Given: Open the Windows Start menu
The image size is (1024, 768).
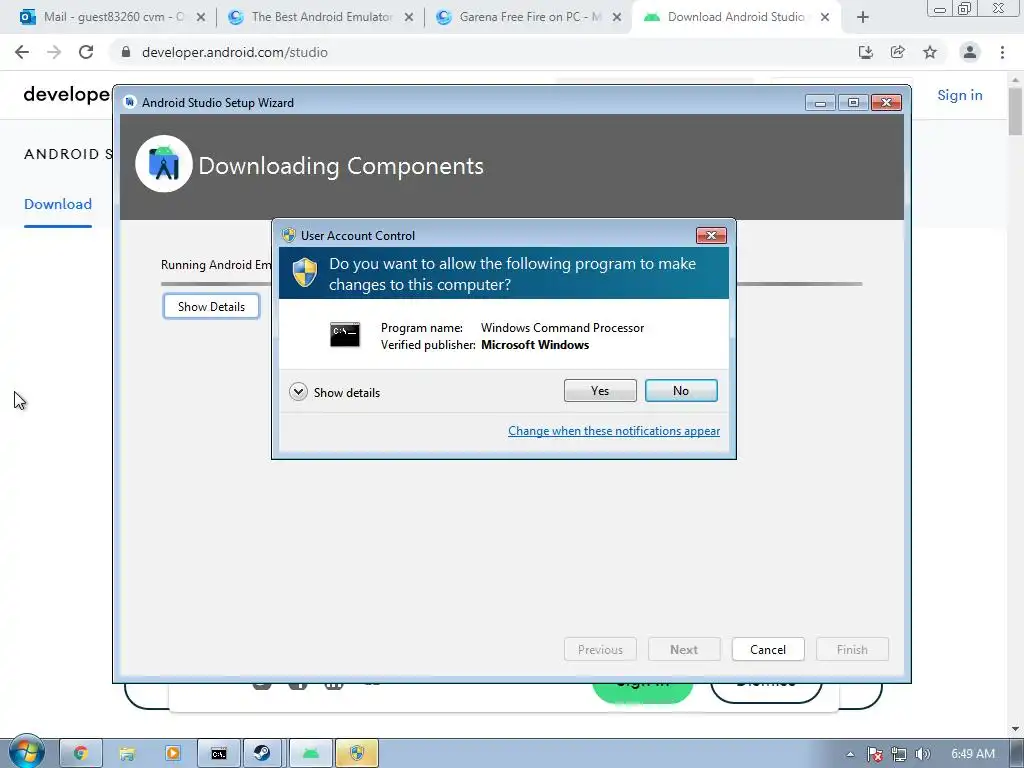Looking at the screenshot, I should (x=26, y=753).
